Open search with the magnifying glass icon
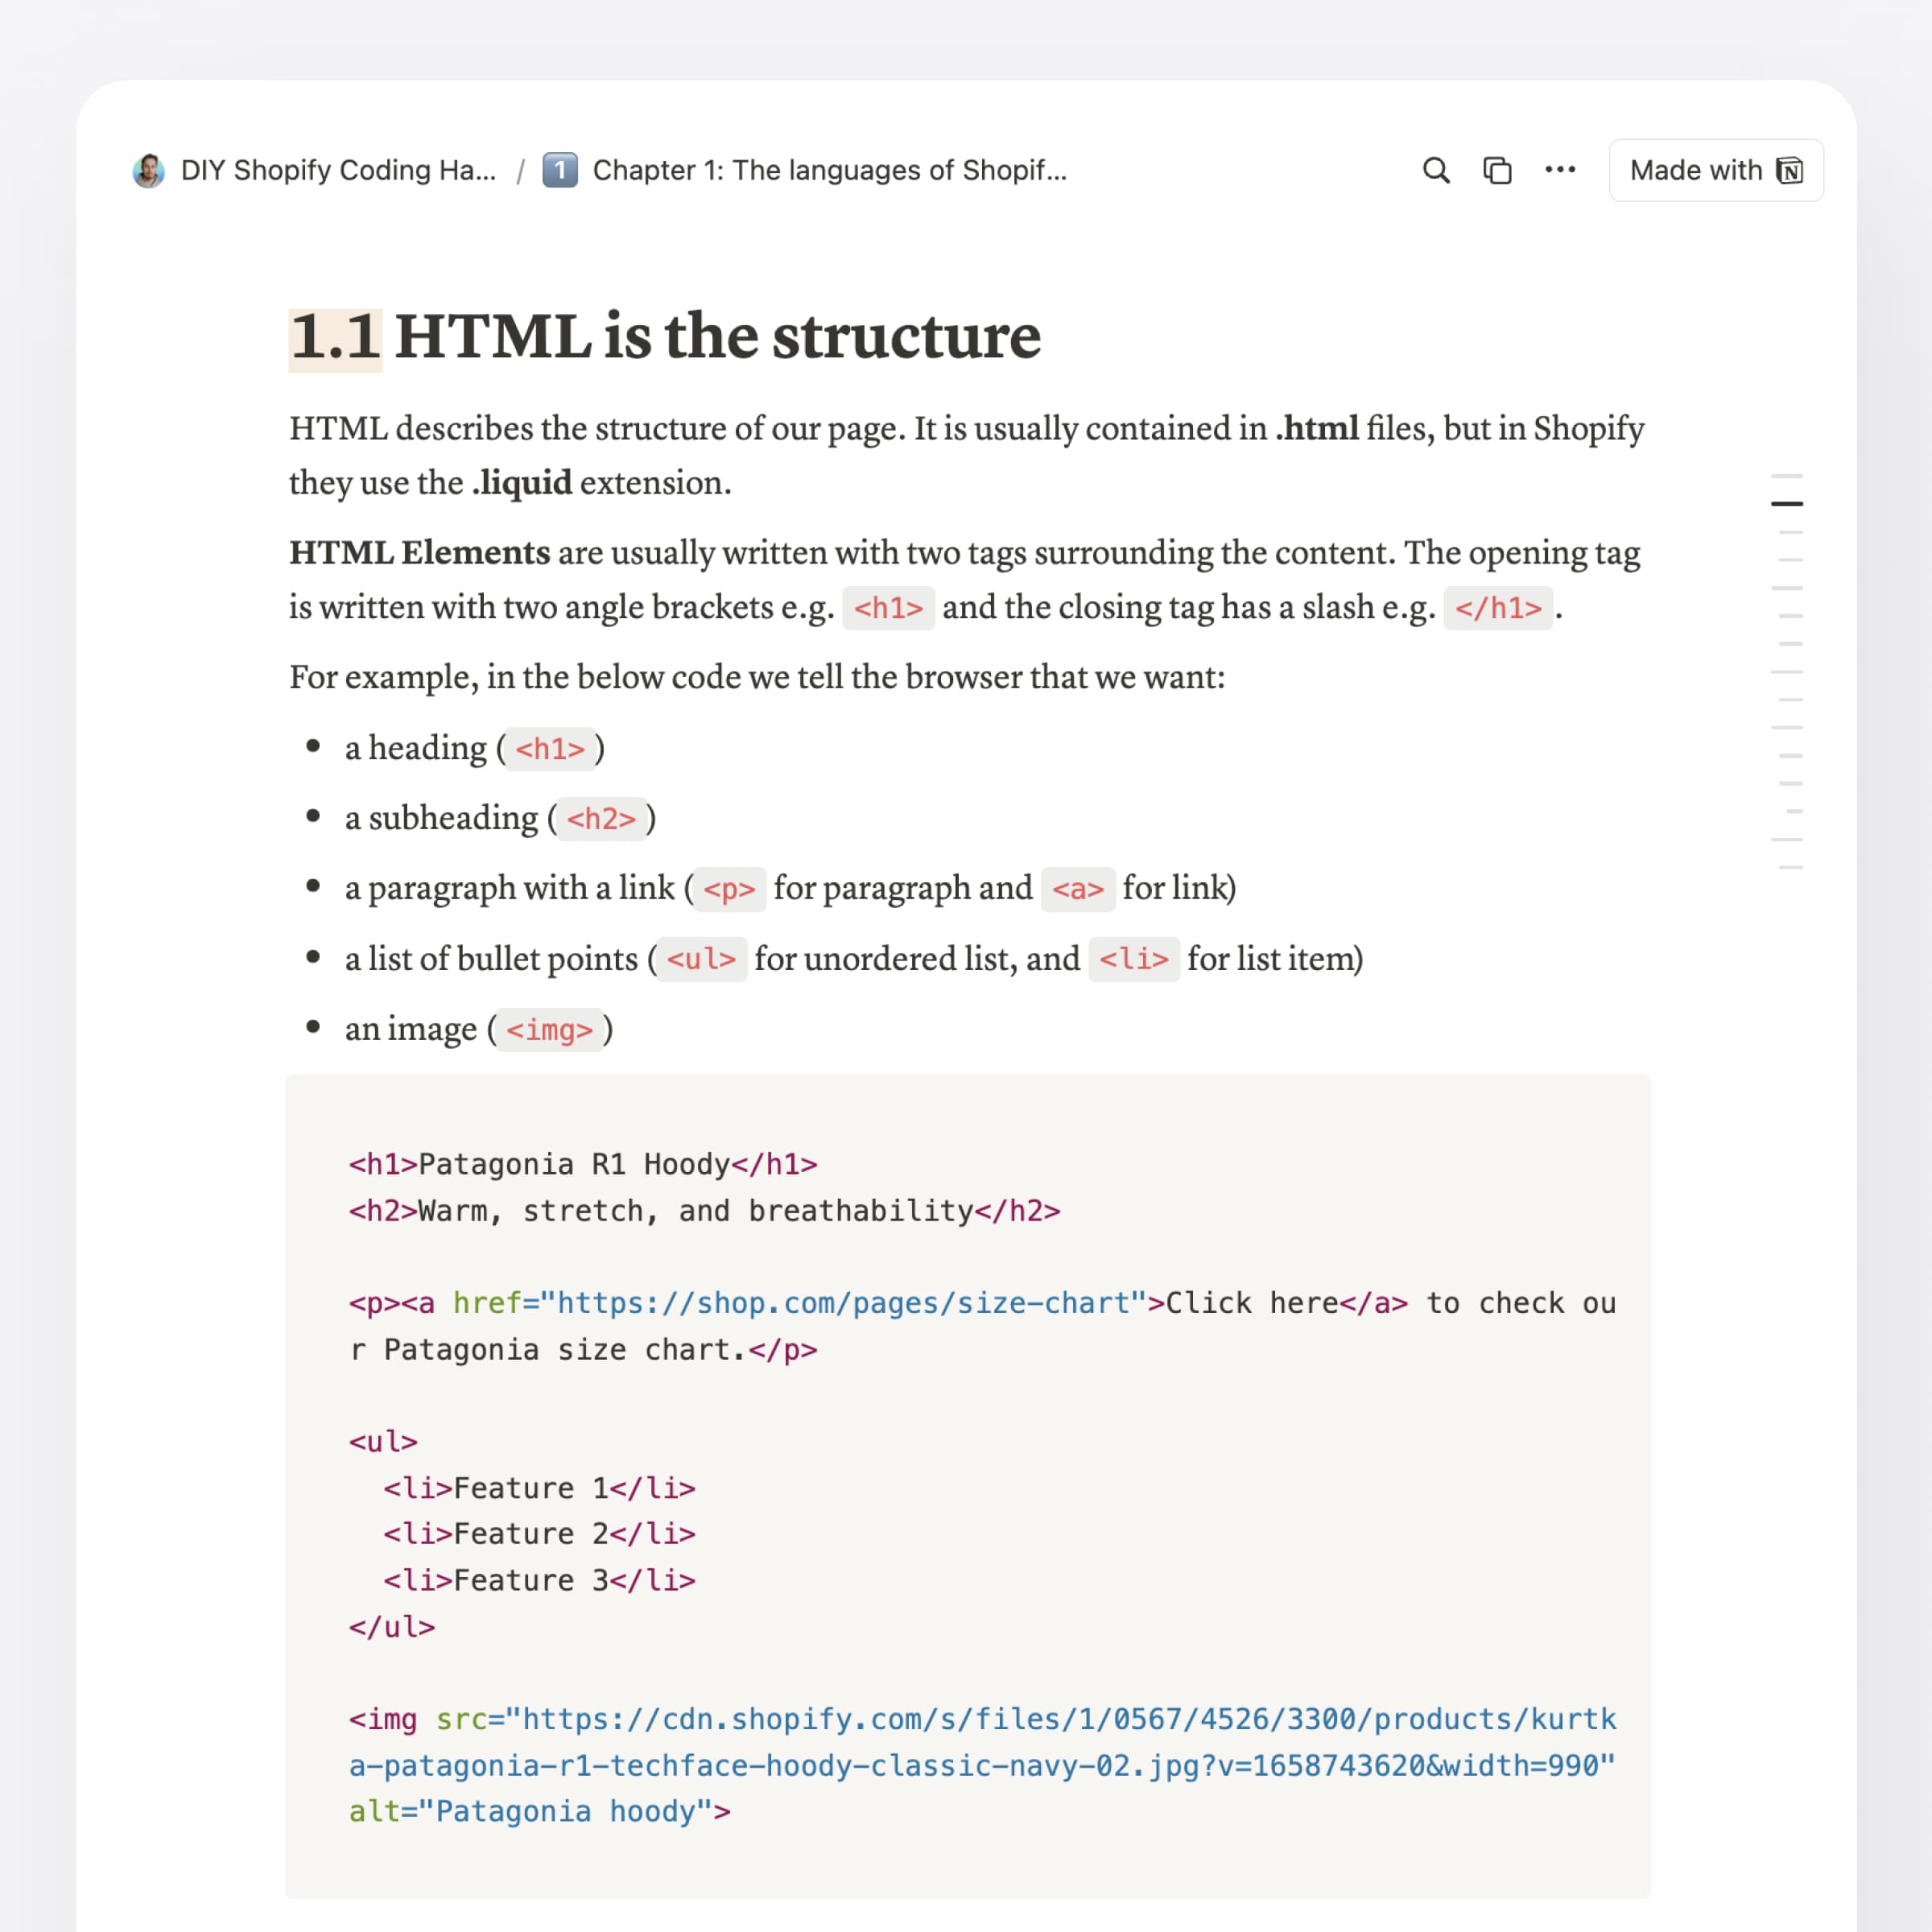Image resolution: width=1932 pixels, height=1932 pixels. 1435,170
